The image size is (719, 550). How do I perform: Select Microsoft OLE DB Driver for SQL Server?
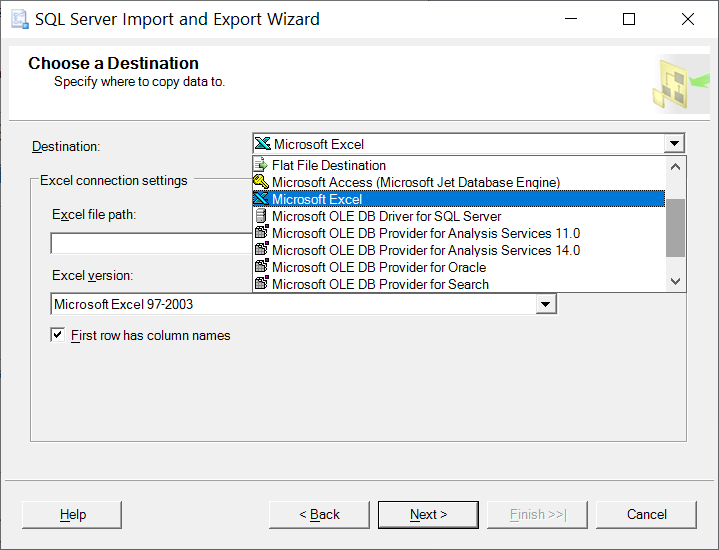click(459, 216)
